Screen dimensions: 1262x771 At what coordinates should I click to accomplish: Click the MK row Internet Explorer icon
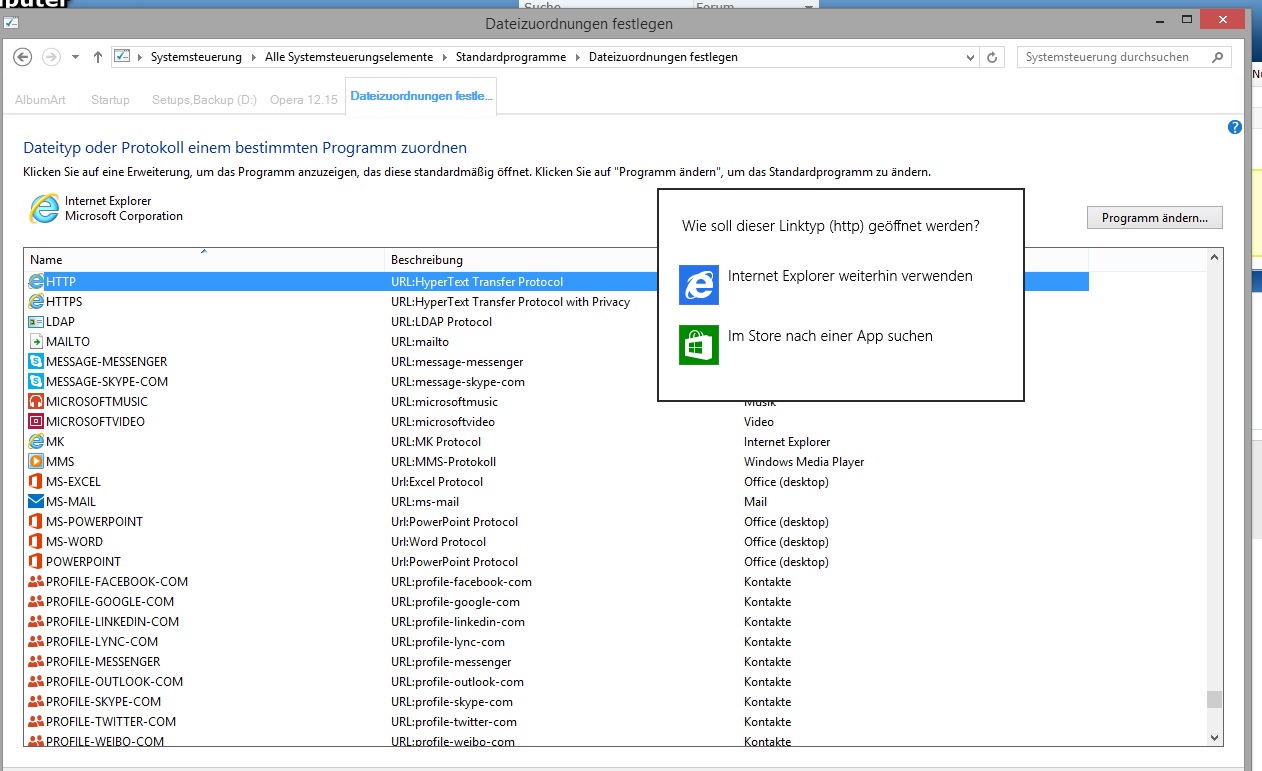[x=36, y=442]
